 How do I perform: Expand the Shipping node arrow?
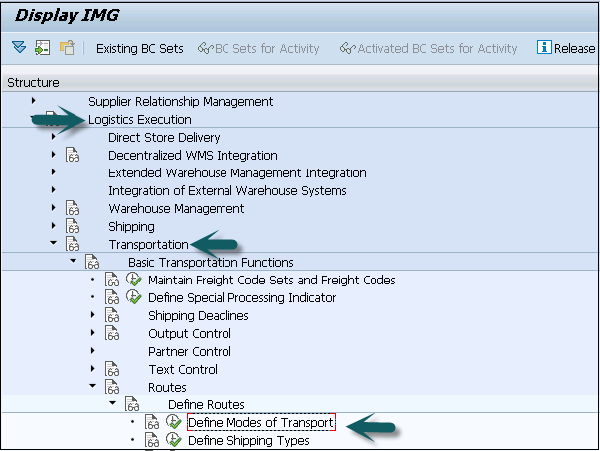coord(53,227)
